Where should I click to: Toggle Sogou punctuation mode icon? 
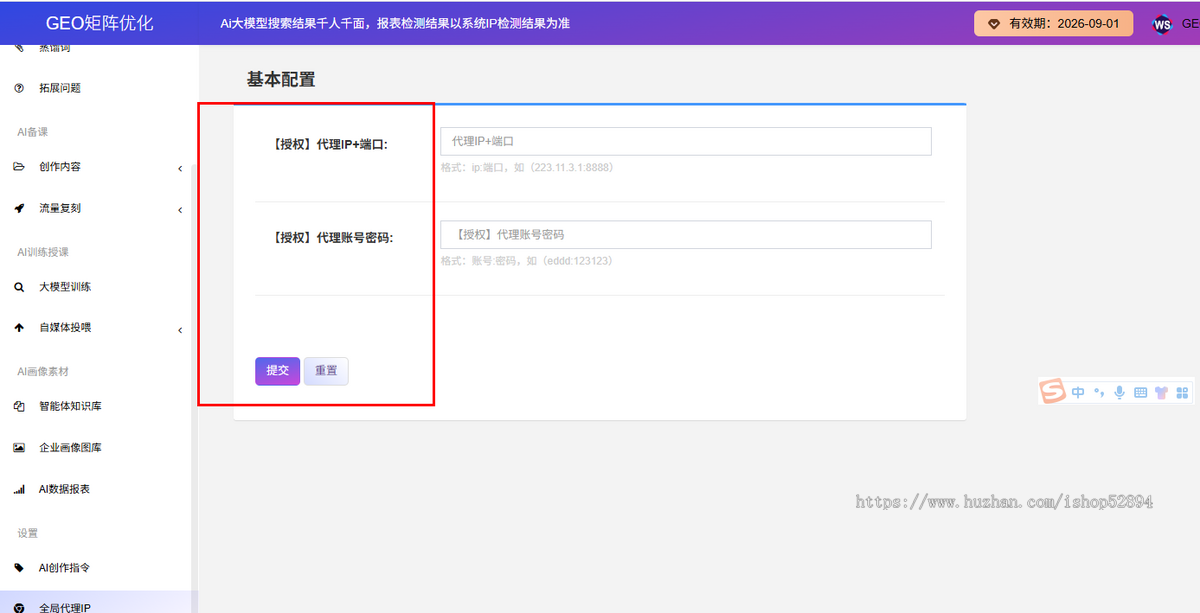1099,393
